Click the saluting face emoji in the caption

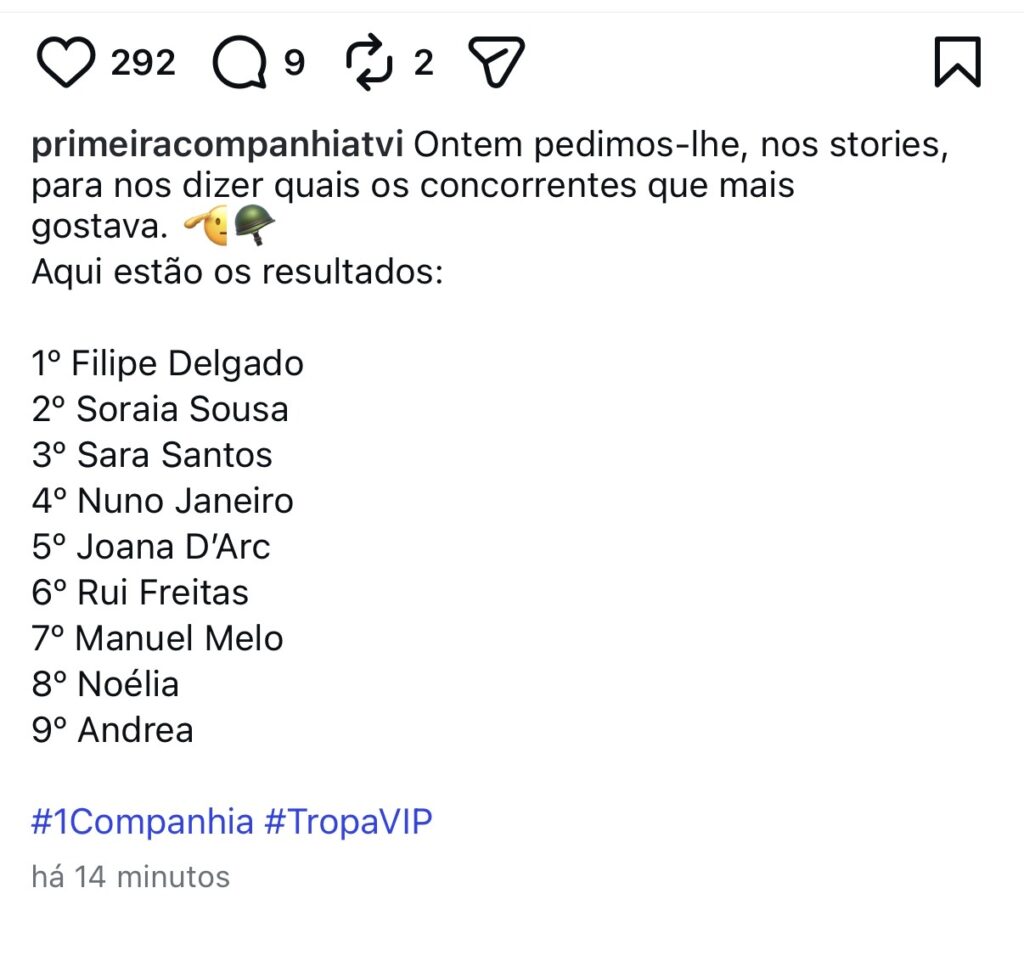point(207,227)
